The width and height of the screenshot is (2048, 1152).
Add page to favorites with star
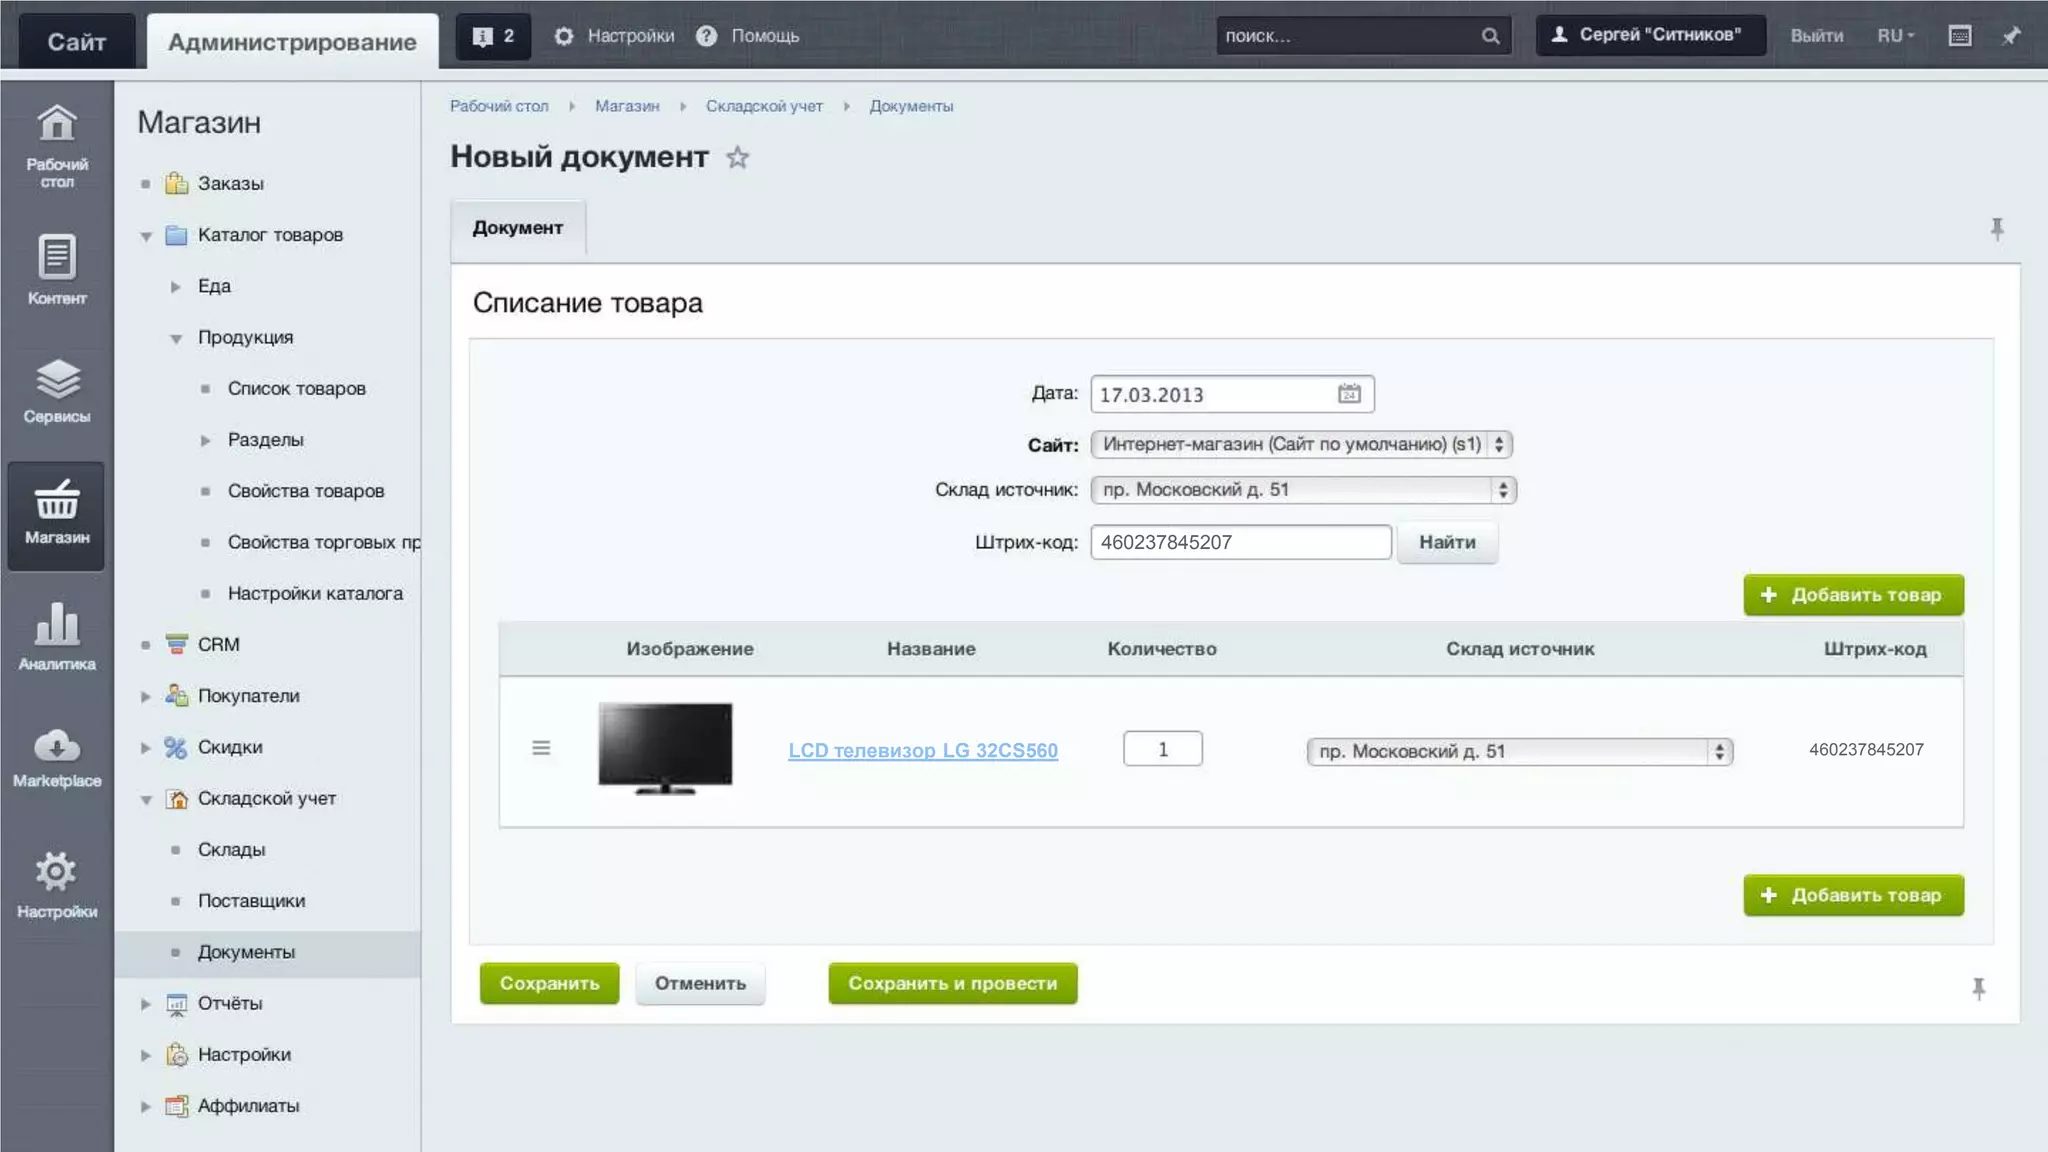(x=737, y=158)
